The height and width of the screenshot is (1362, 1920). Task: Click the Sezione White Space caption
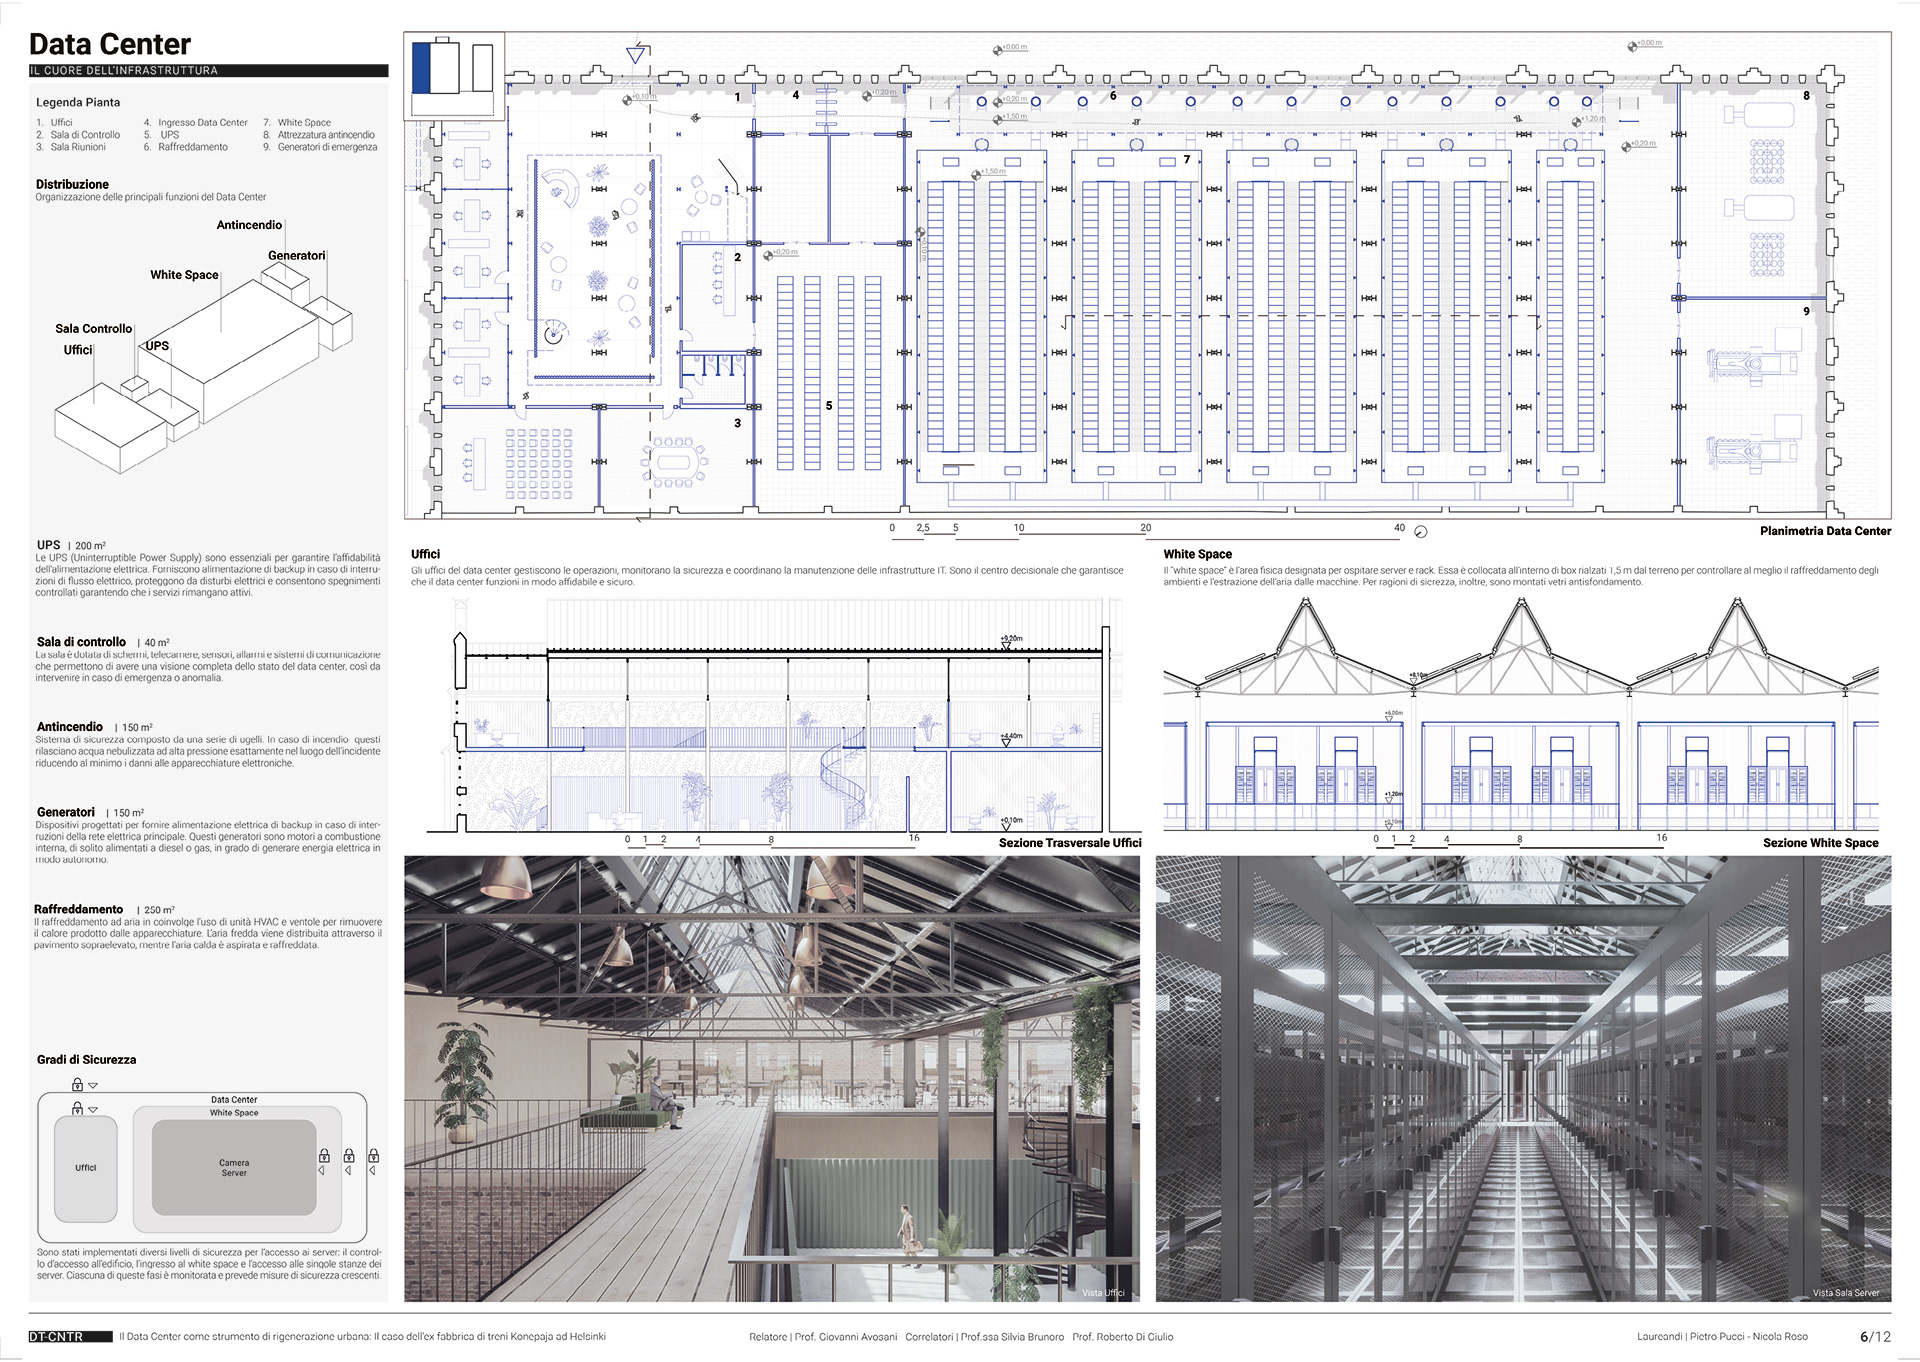pos(1819,843)
